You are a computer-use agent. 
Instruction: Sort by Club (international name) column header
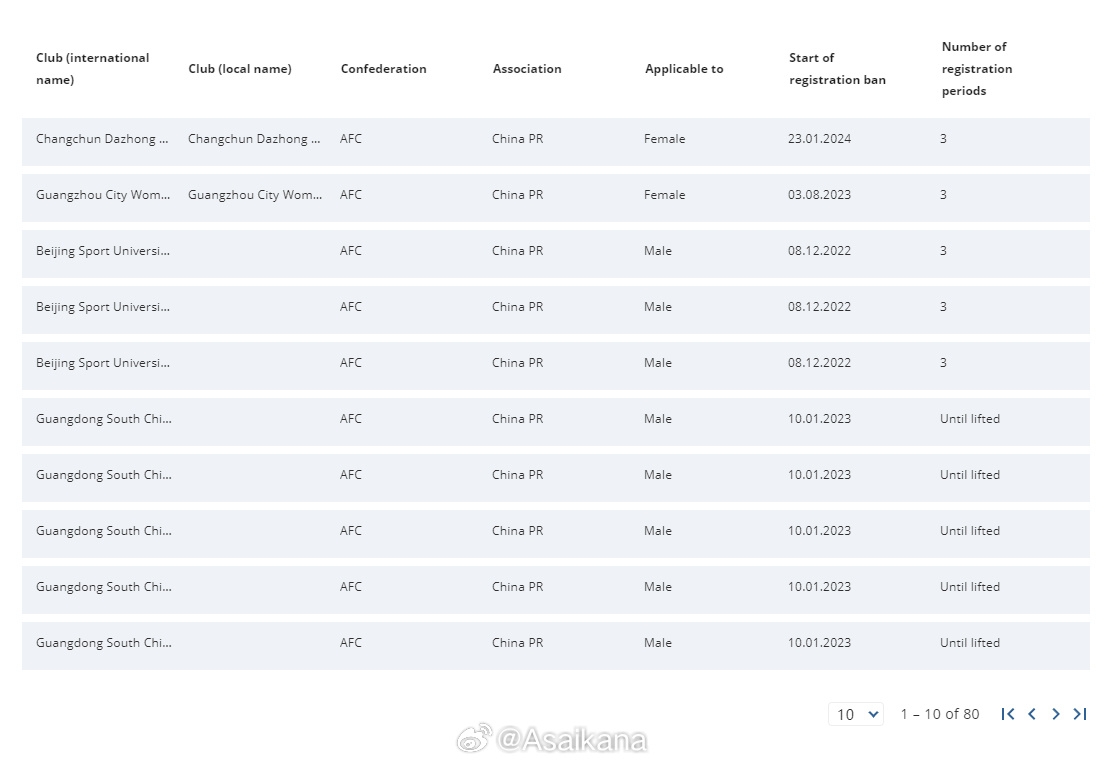92,68
